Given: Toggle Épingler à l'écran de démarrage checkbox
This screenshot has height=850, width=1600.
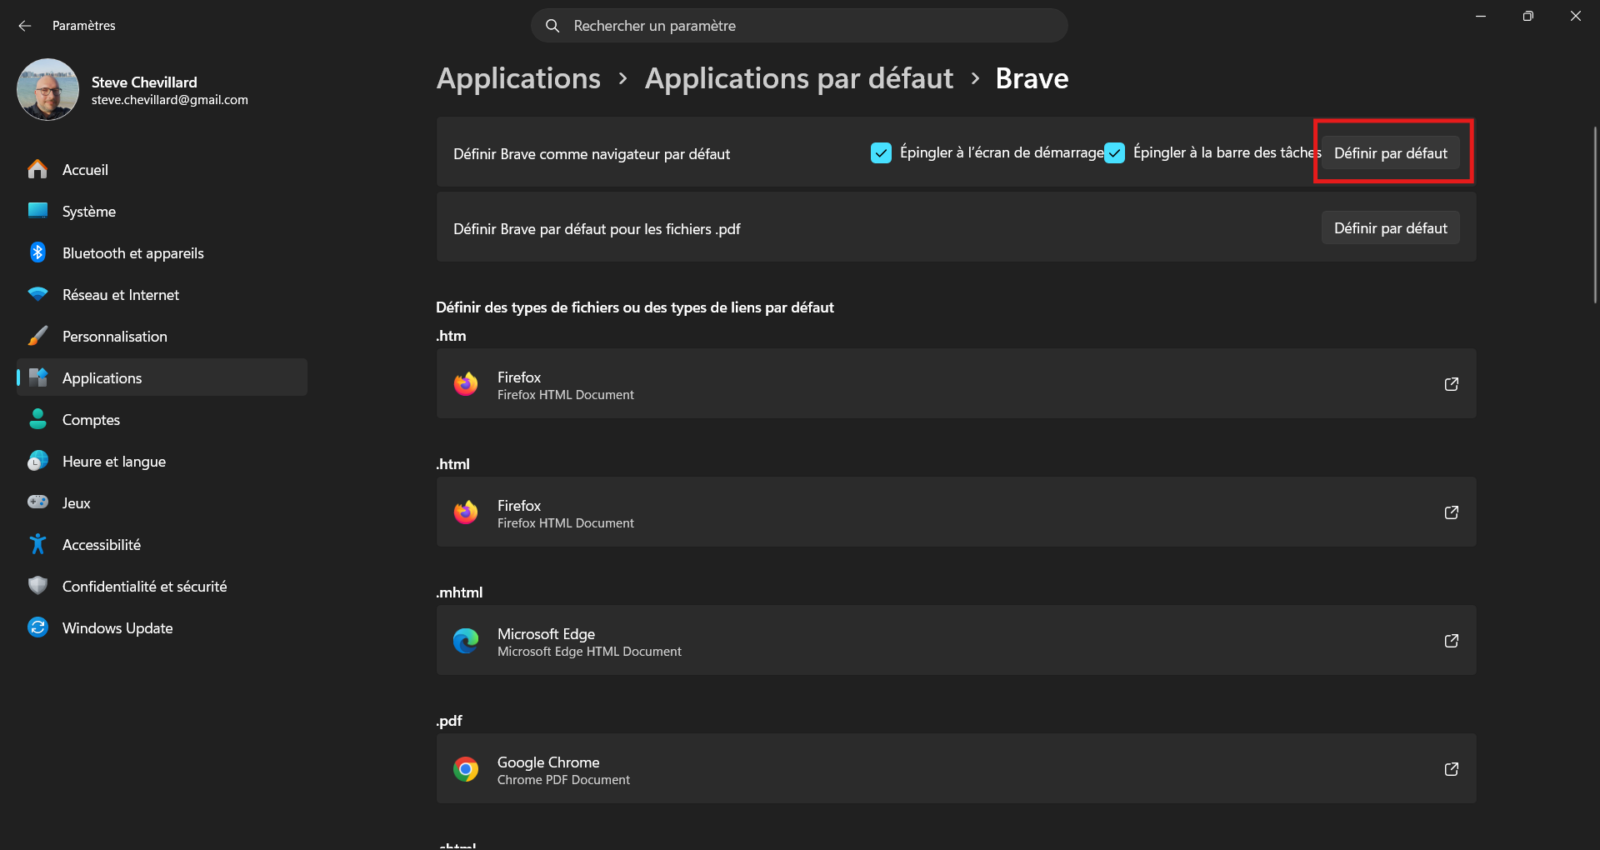Looking at the screenshot, I should point(881,153).
